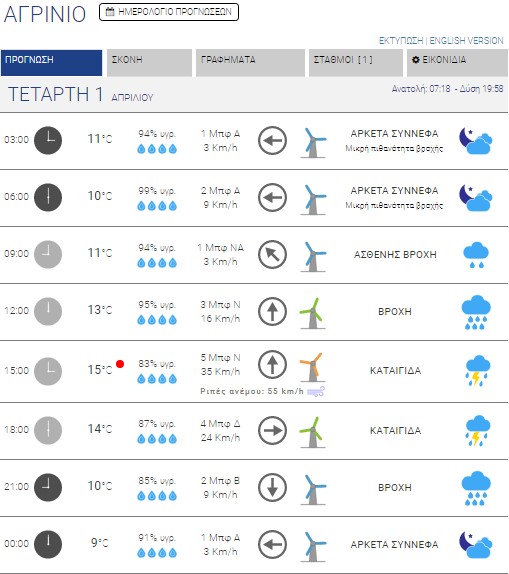The width and height of the screenshot is (509, 574).
Task: Open the ΣΤΑΘΜΟΙ [1] tab
Action: [356, 63]
